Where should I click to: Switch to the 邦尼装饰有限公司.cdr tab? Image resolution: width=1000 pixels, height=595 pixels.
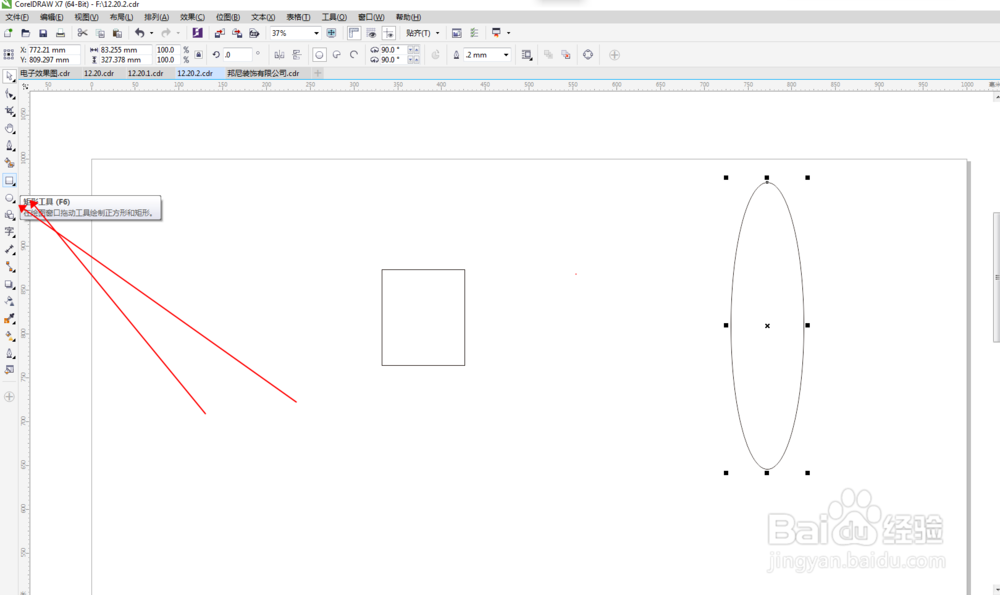263,73
